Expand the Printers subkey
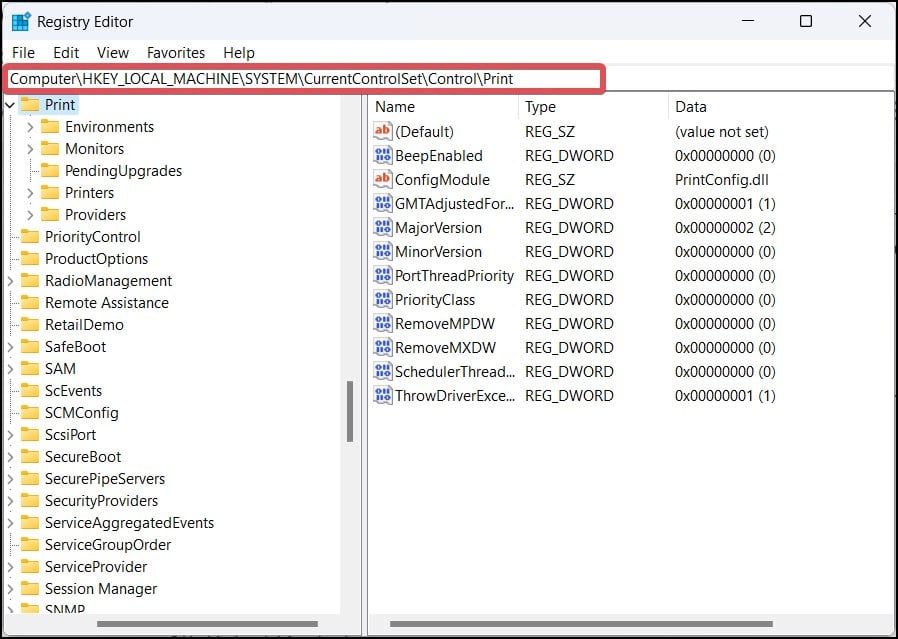The image size is (898, 639). click(30, 193)
